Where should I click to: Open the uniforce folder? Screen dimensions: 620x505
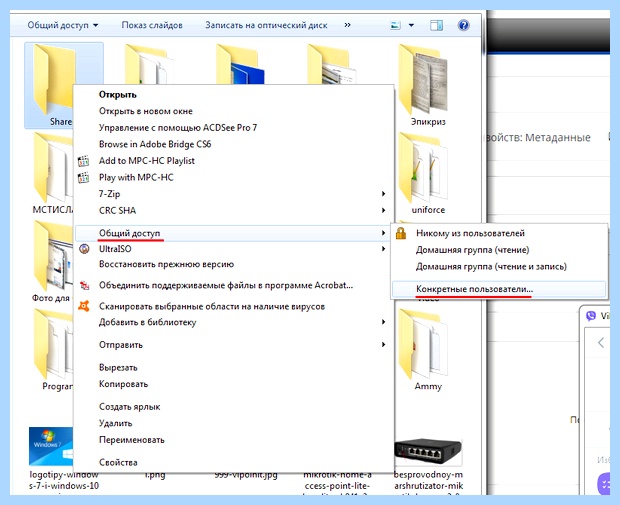click(425, 168)
